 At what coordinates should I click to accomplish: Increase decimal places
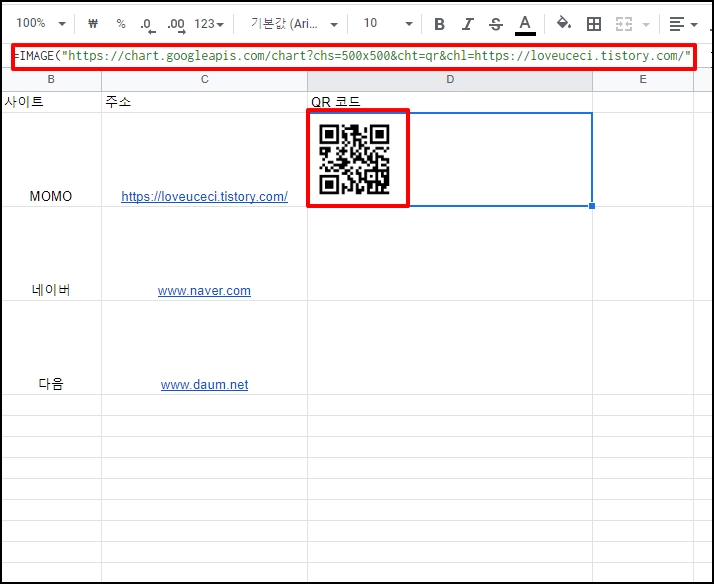pyautogui.click(x=176, y=24)
